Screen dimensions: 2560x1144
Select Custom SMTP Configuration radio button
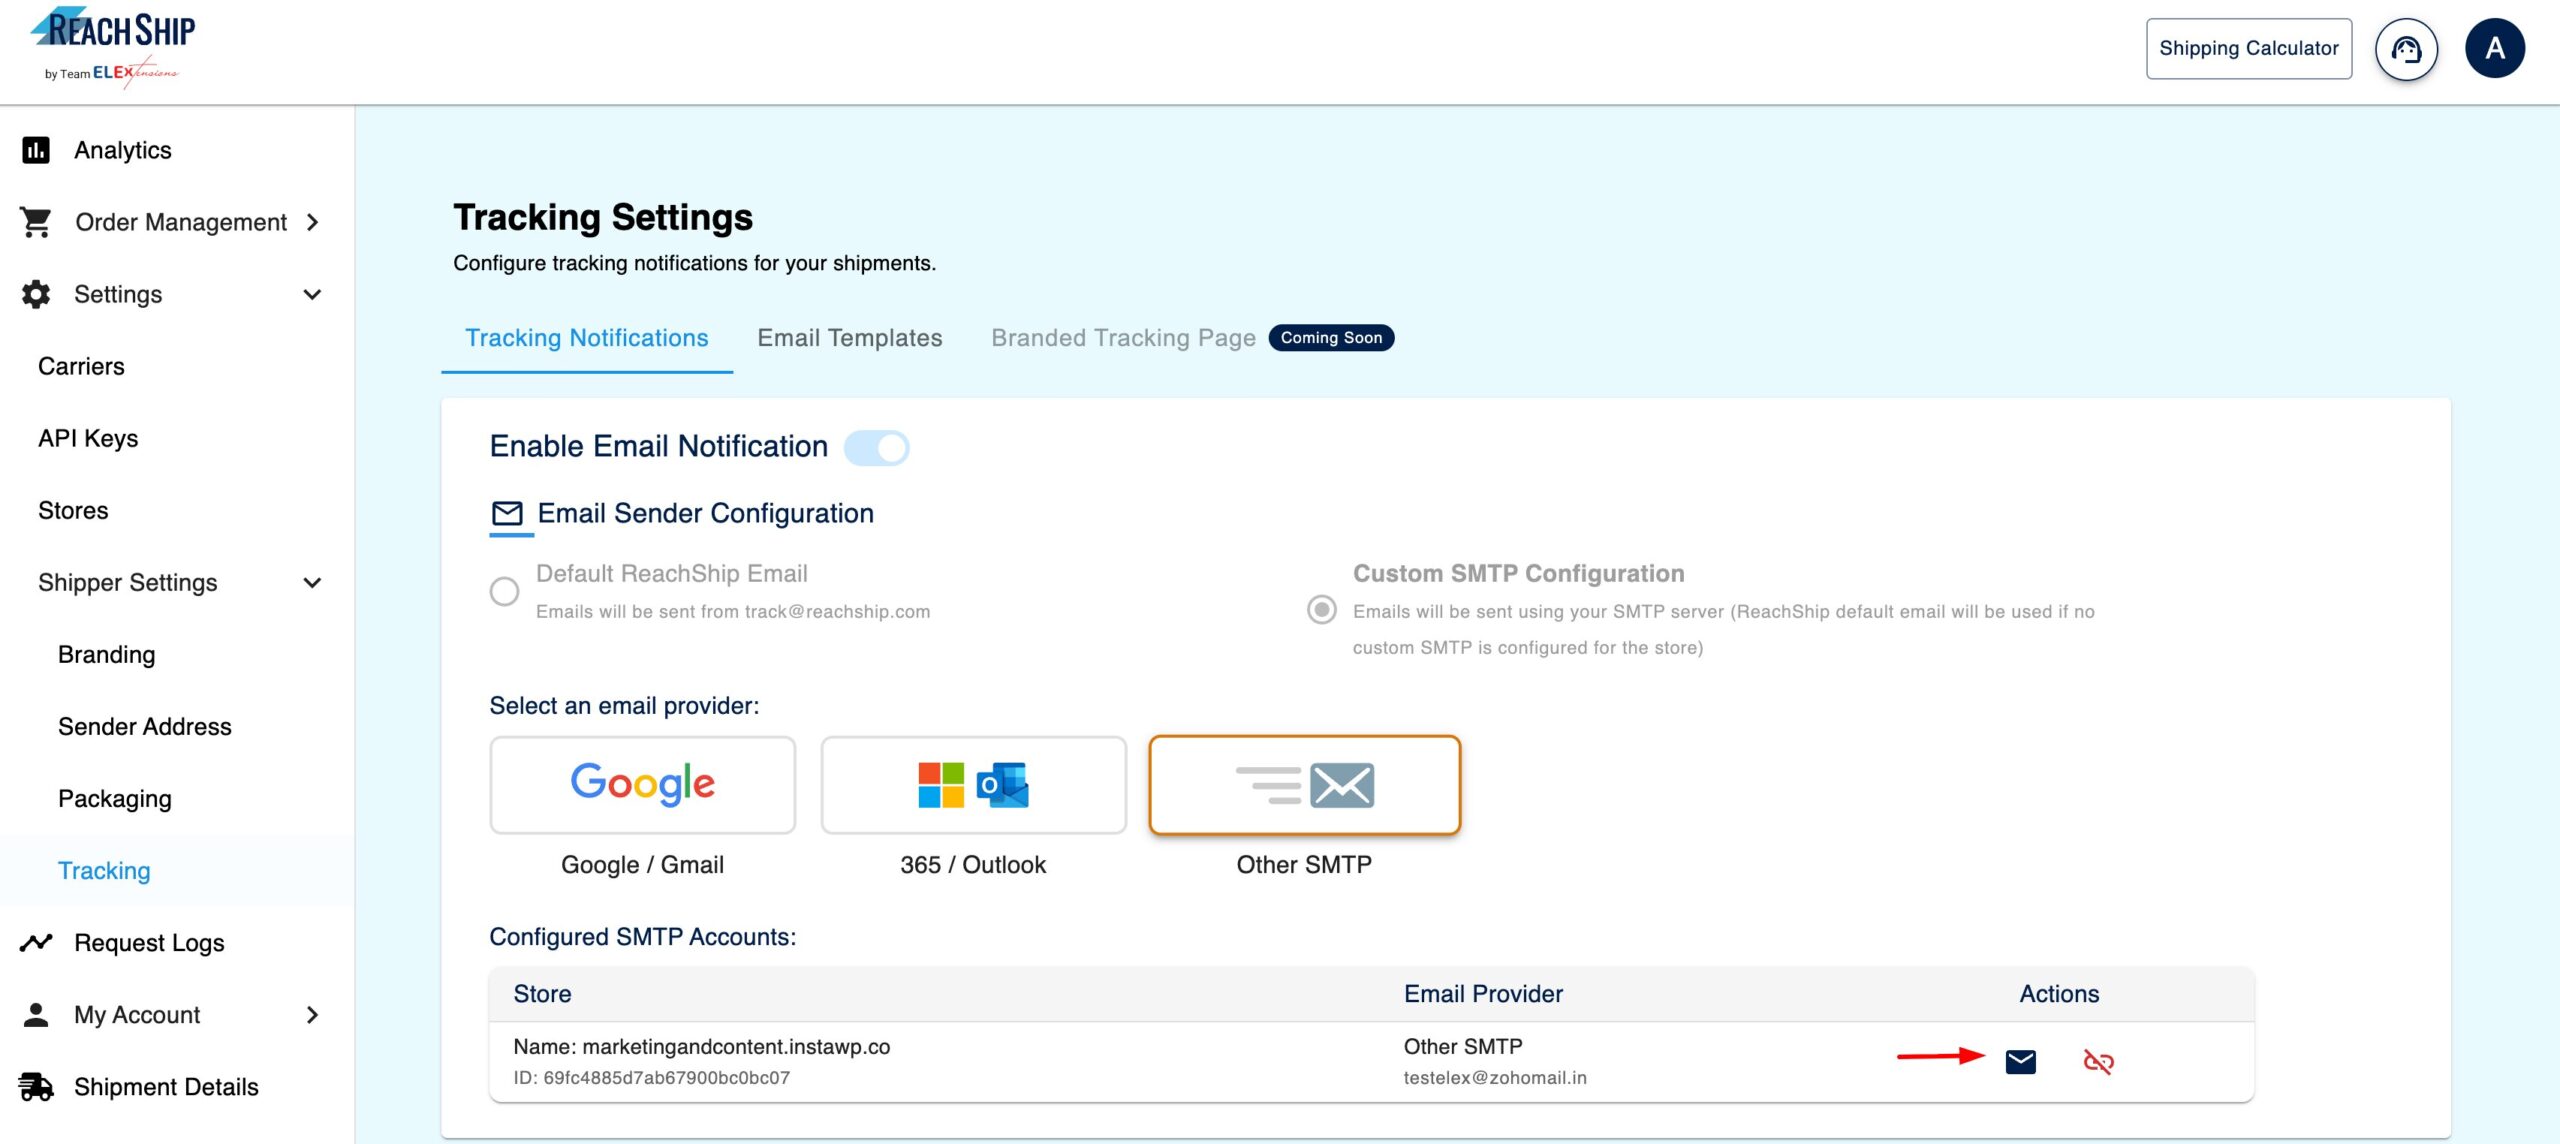(x=1322, y=609)
